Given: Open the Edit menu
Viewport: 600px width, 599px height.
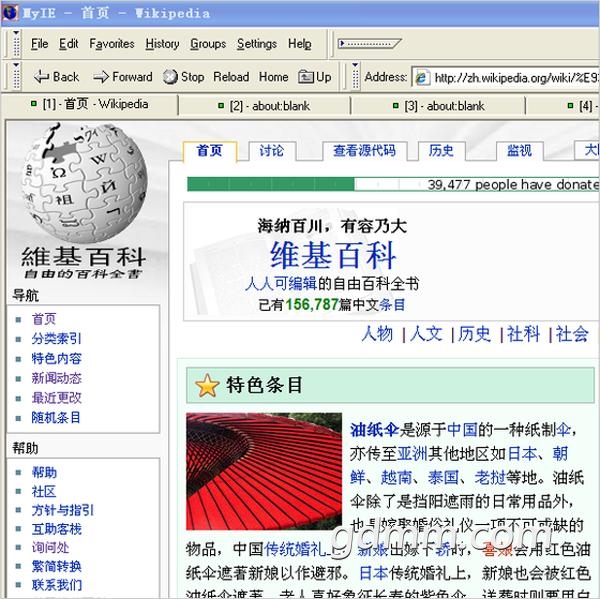Looking at the screenshot, I should [68, 44].
